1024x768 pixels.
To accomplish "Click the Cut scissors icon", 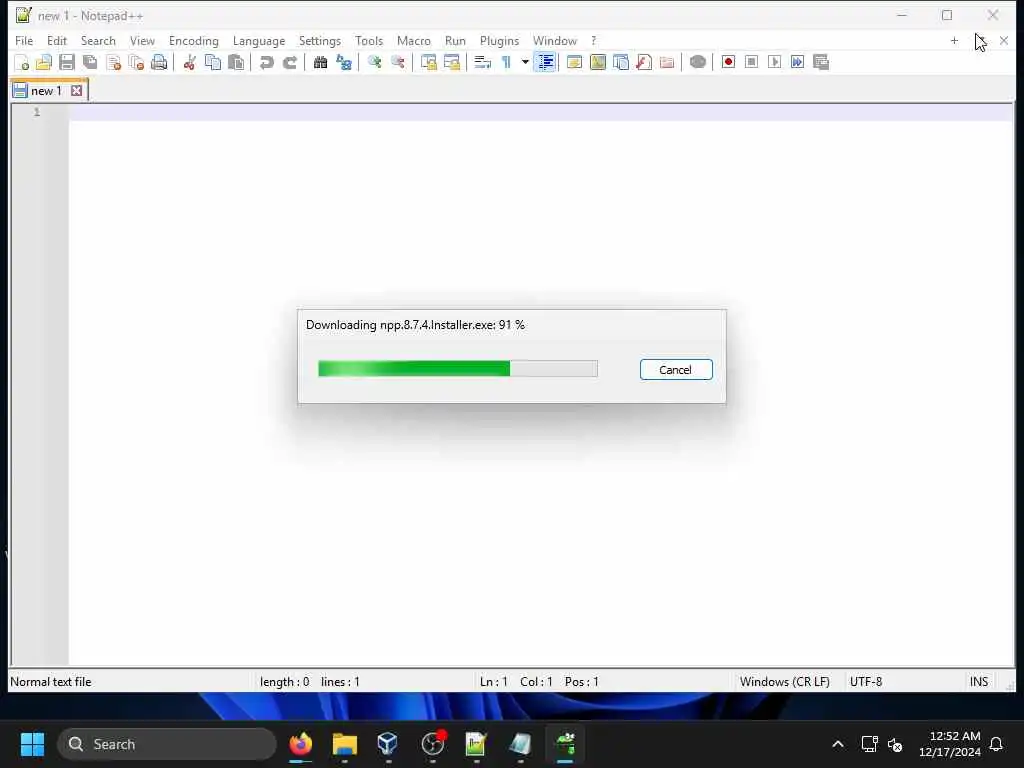I will (189, 62).
